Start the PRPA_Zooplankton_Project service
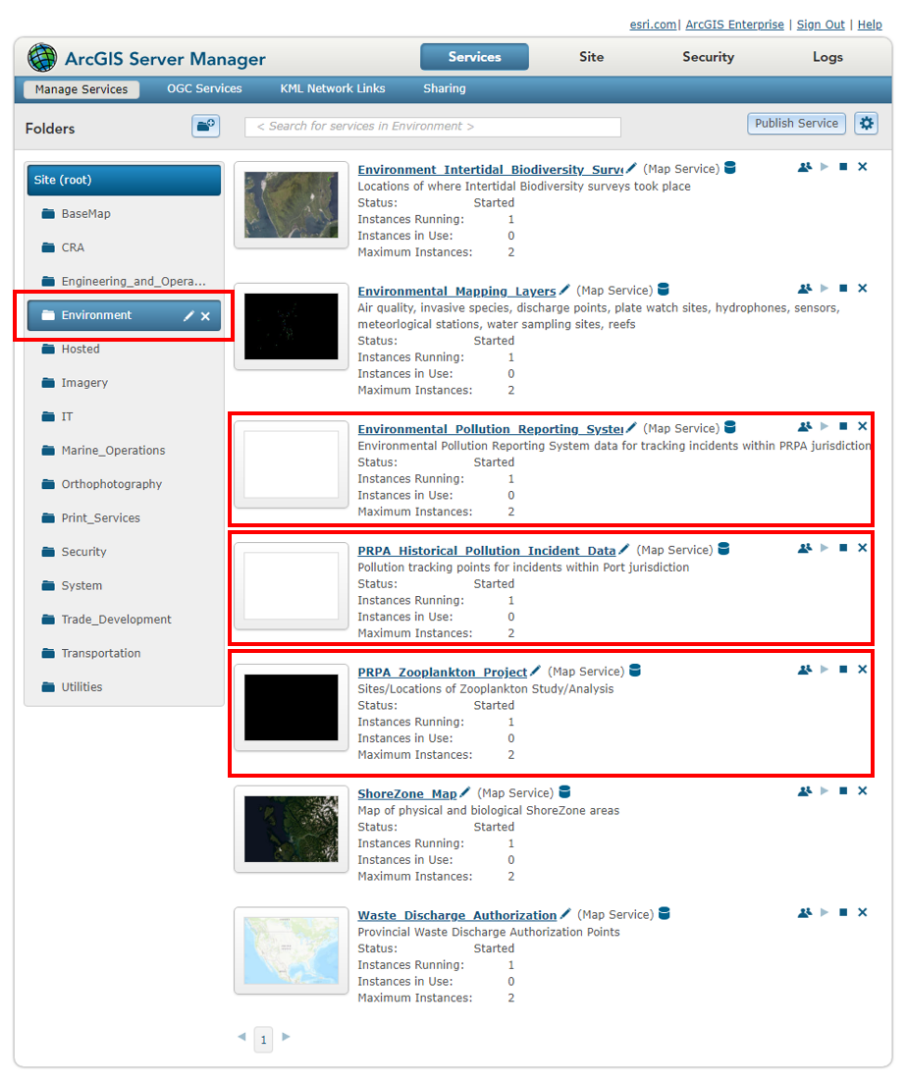904x1080 pixels. coord(824,669)
